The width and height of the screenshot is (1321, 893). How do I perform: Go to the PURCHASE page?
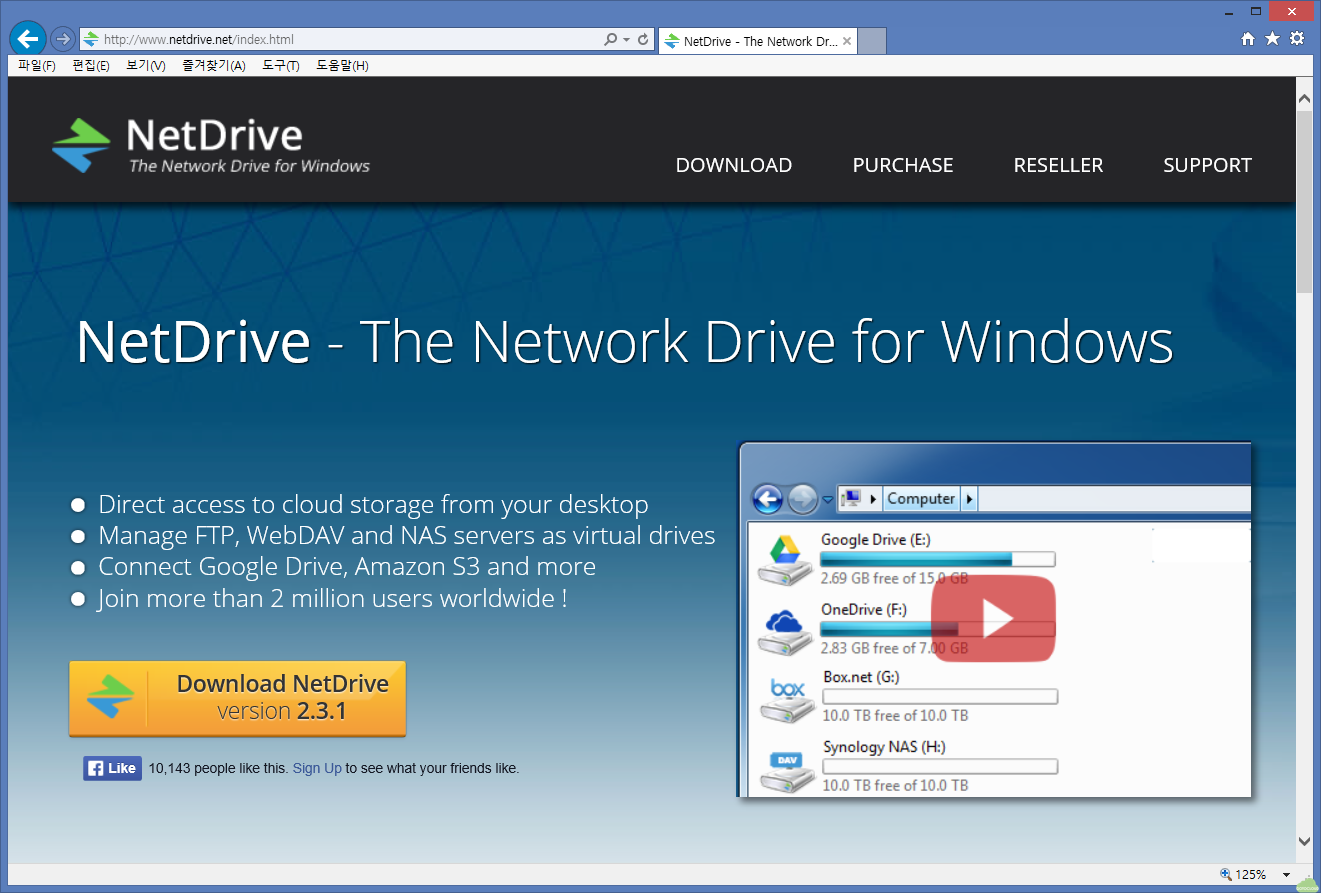coord(903,165)
